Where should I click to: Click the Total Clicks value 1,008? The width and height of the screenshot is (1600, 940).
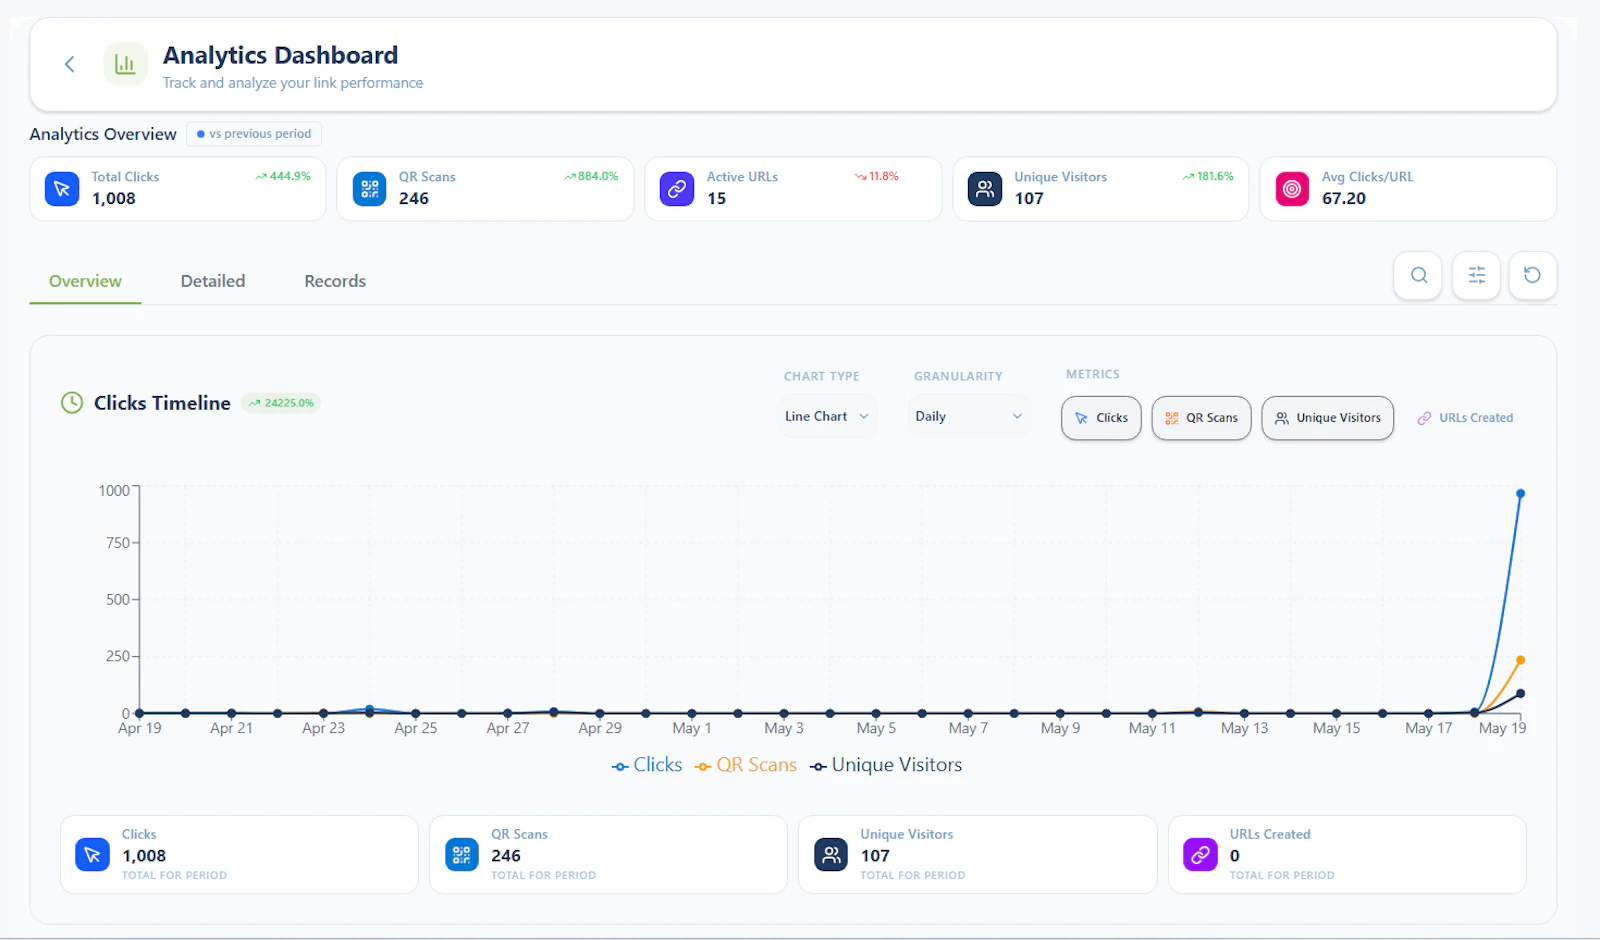[114, 198]
